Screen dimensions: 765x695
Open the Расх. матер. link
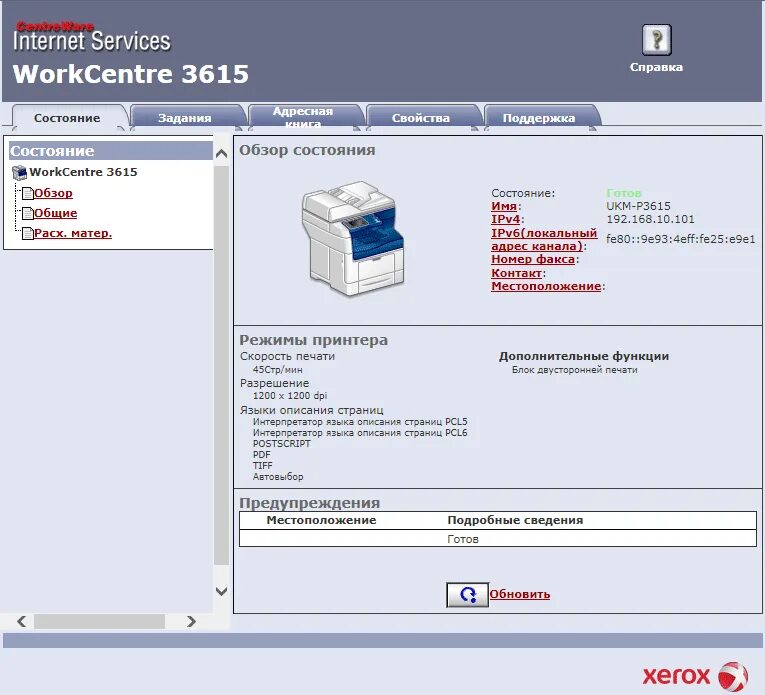point(73,233)
